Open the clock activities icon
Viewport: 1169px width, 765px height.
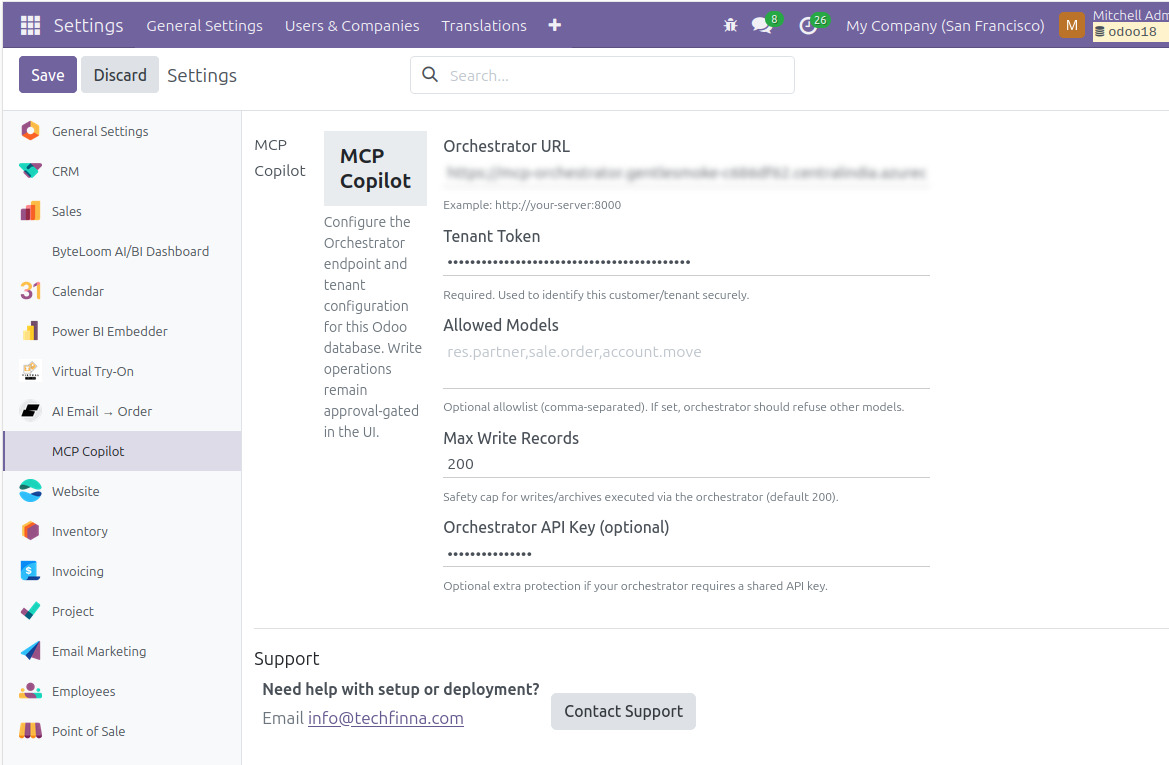point(809,26)
